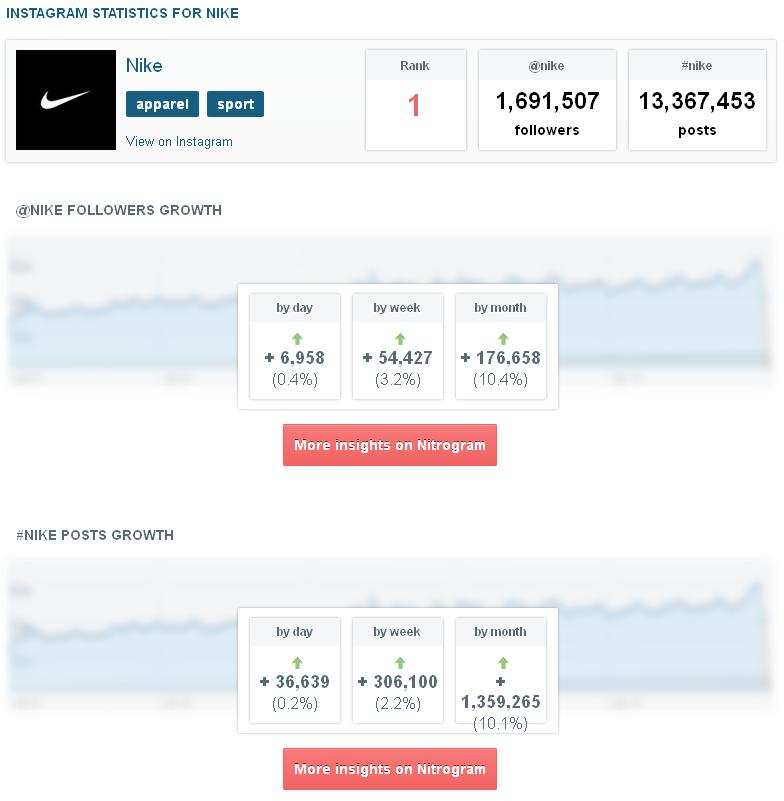The image size is (784, 801).
Task: Click followers by month green arrow
Action: point(501,339)
